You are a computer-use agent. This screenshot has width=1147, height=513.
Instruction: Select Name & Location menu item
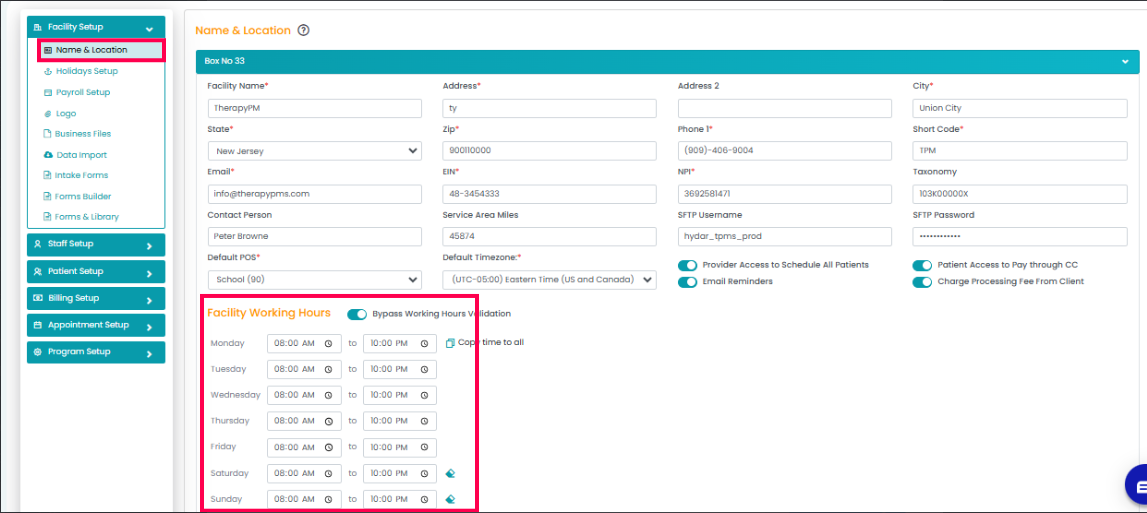click(x=102, y=50)
